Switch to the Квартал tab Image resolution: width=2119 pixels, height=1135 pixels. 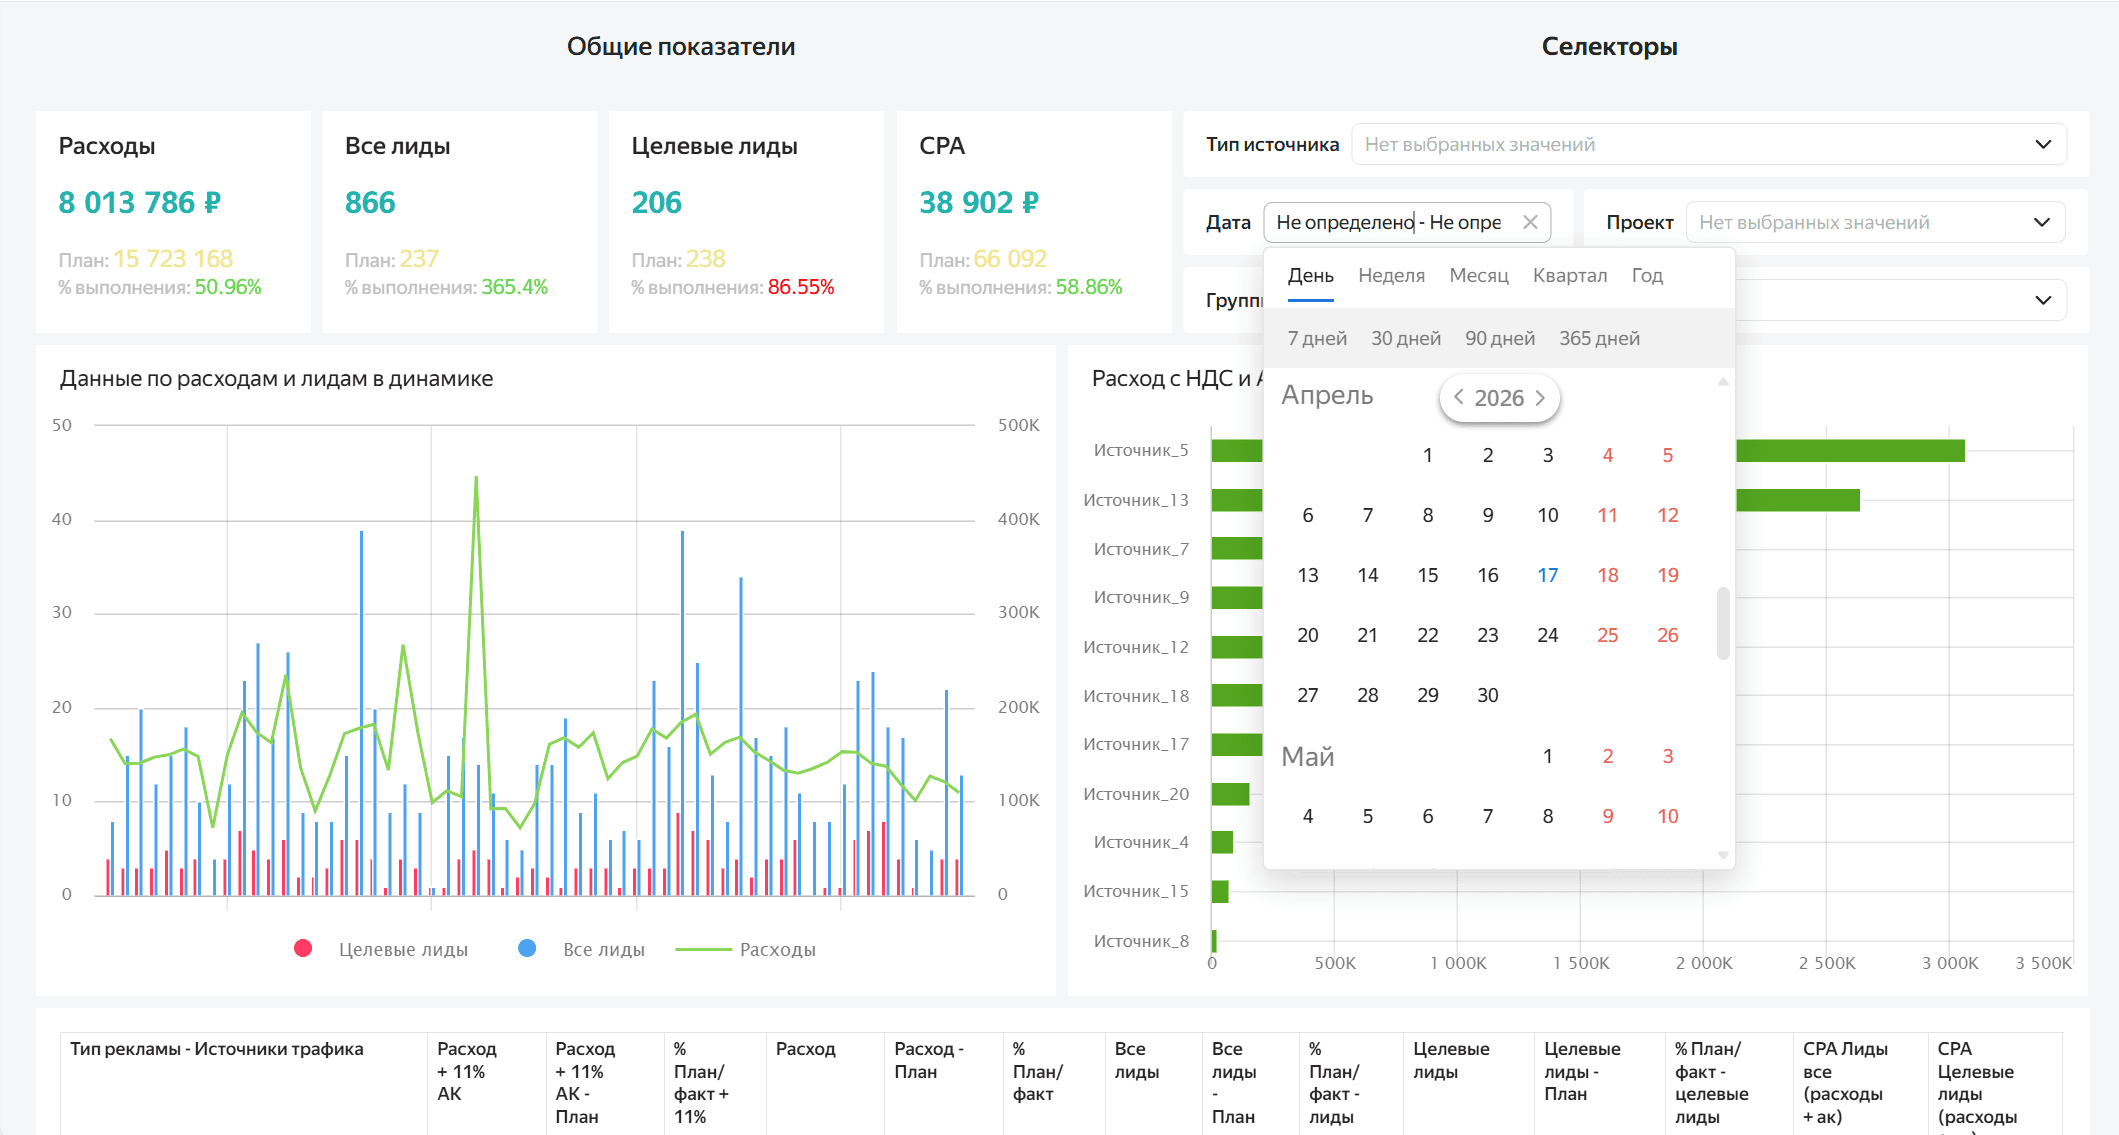click(x=1569, y=275)
